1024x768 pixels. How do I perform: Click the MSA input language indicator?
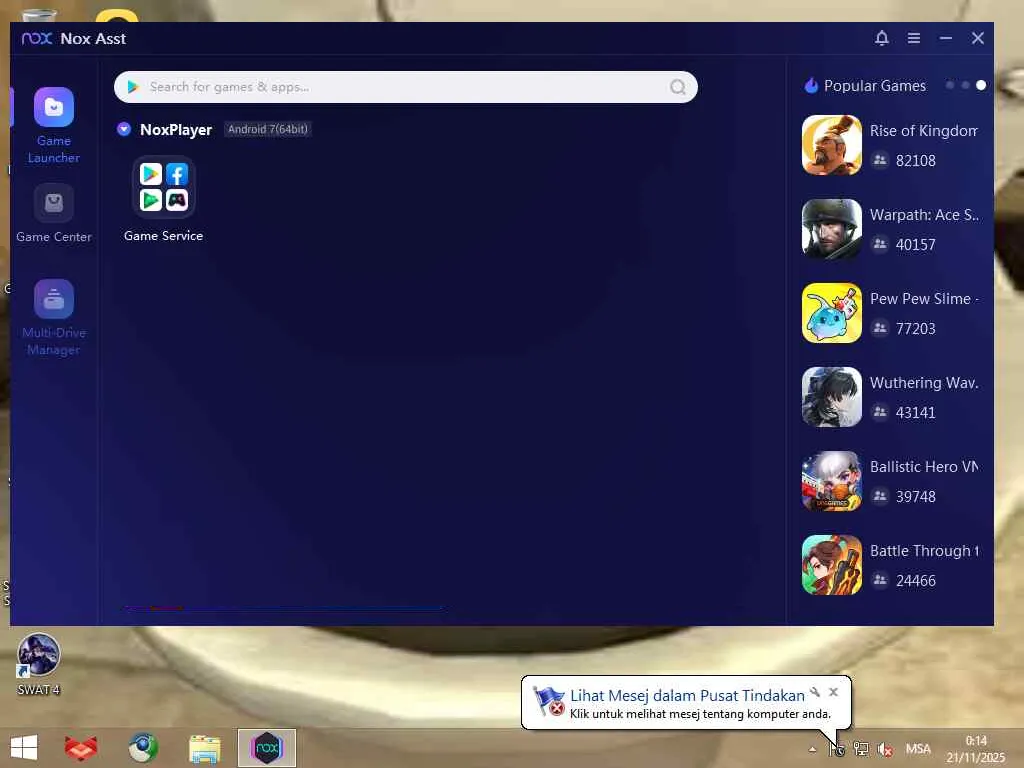(x=918, y=749)
